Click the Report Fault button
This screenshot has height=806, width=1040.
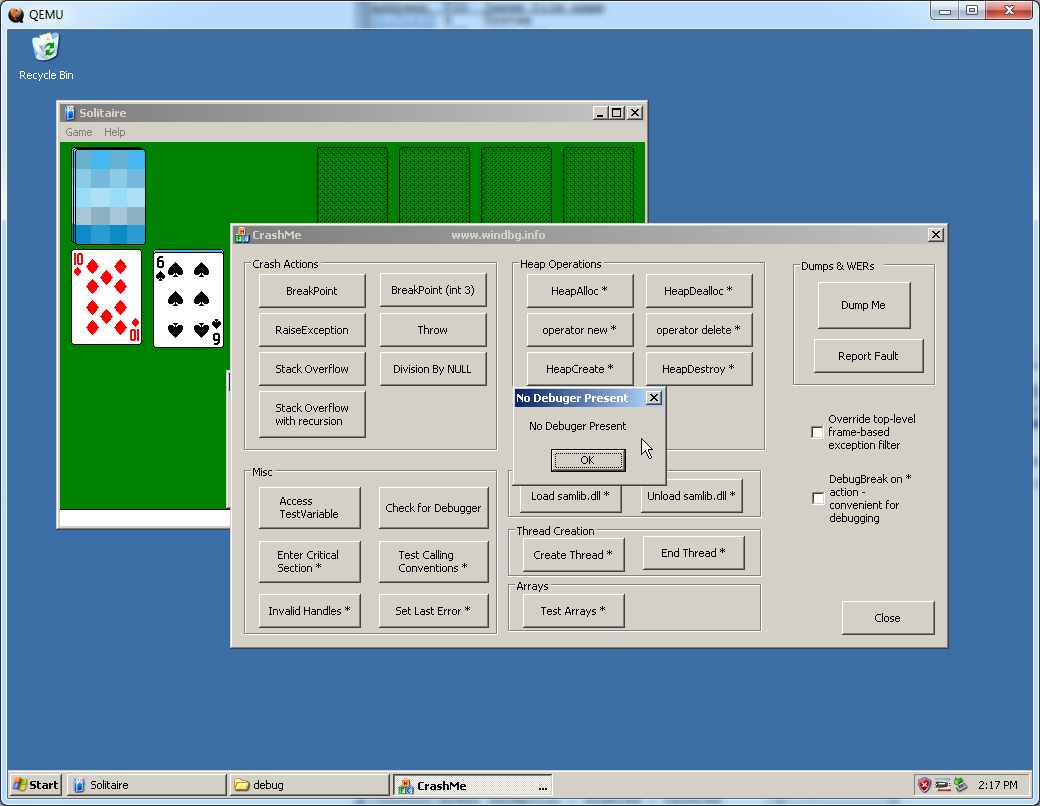868,356
